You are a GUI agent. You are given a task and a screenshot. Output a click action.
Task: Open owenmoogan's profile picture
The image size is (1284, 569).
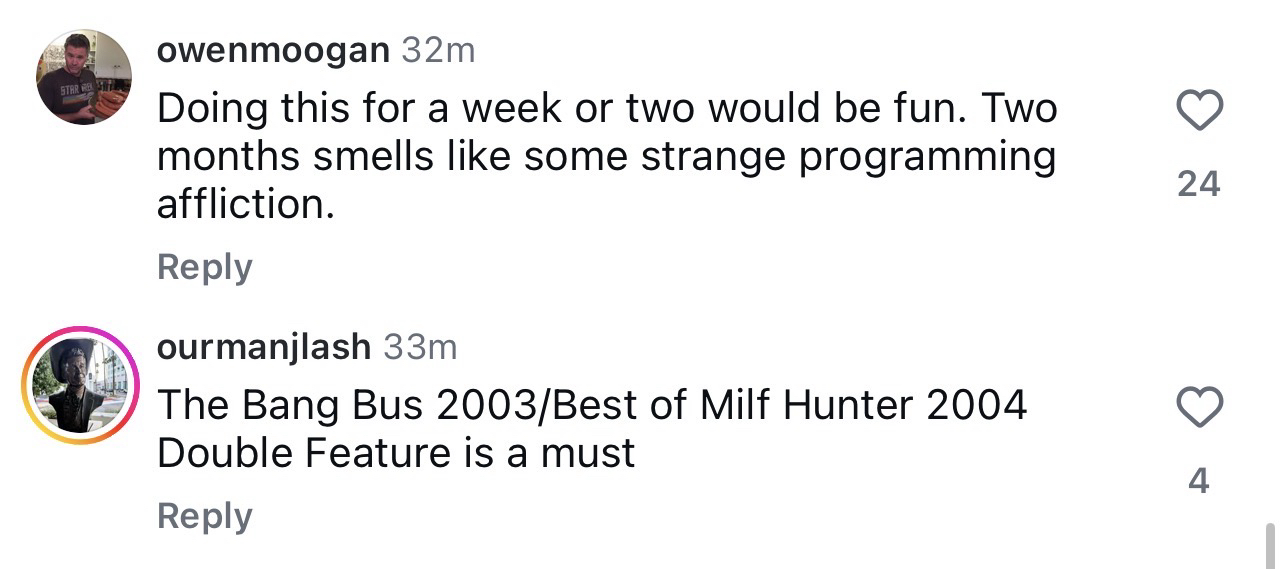tap(84, 77)
